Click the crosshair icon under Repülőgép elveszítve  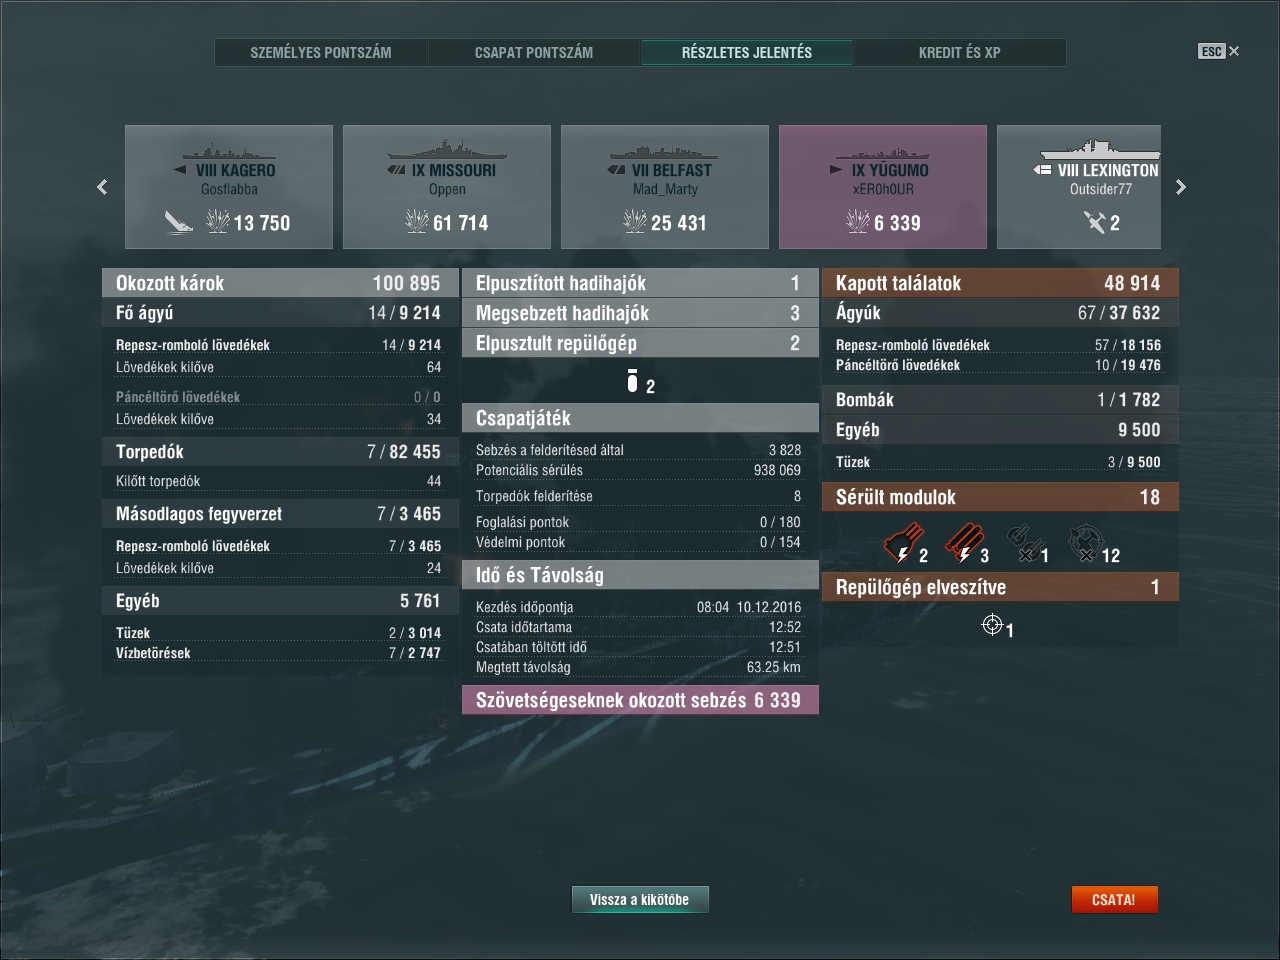992,625
